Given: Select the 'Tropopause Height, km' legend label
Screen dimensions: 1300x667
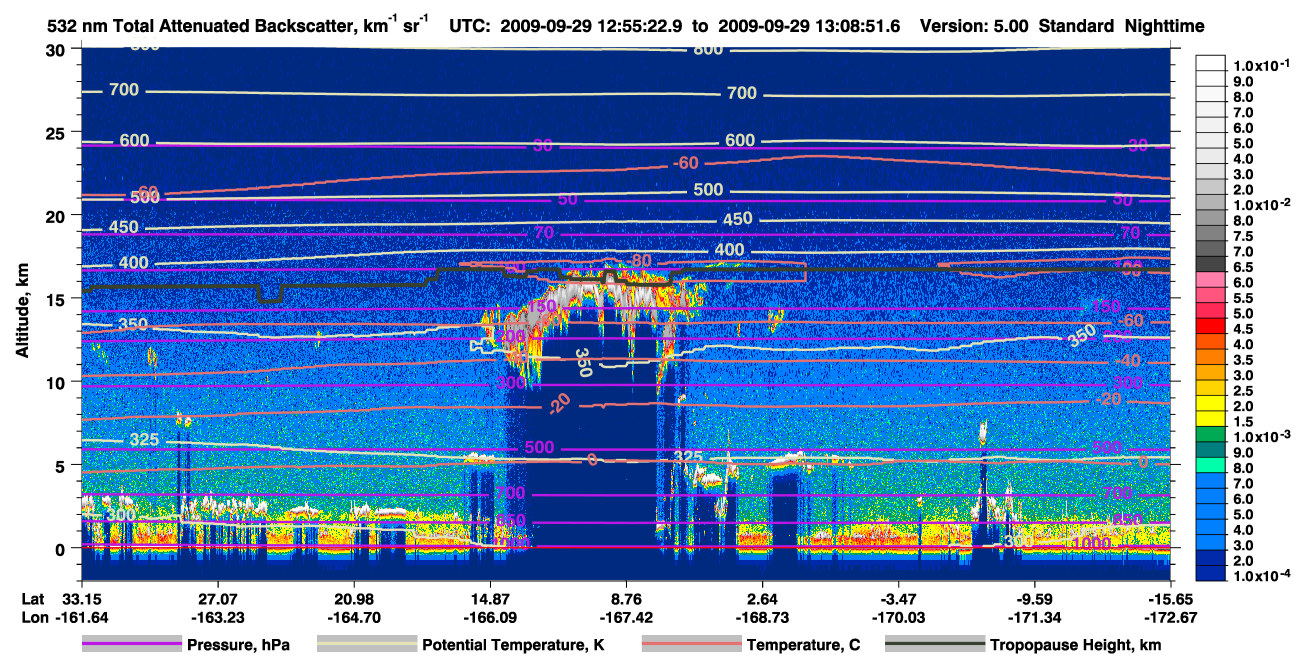Looking at the screenshot, I should [1075, 646].
